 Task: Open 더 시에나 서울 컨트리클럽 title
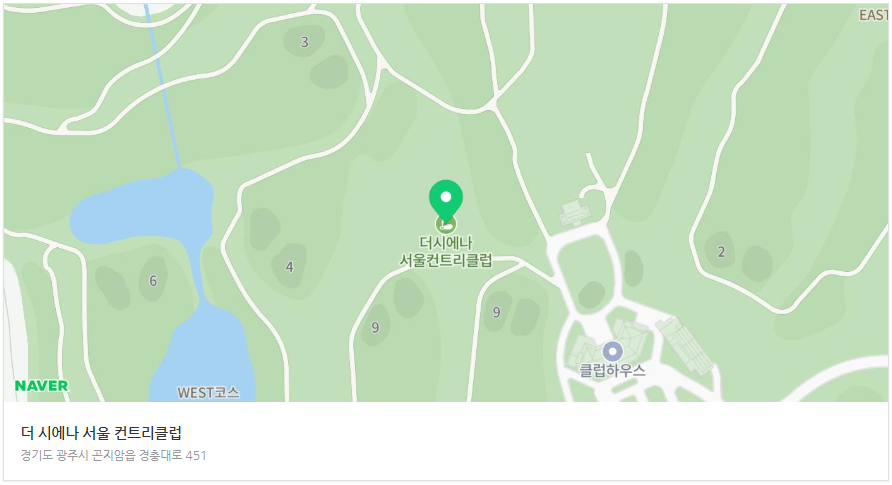(101, 433)
